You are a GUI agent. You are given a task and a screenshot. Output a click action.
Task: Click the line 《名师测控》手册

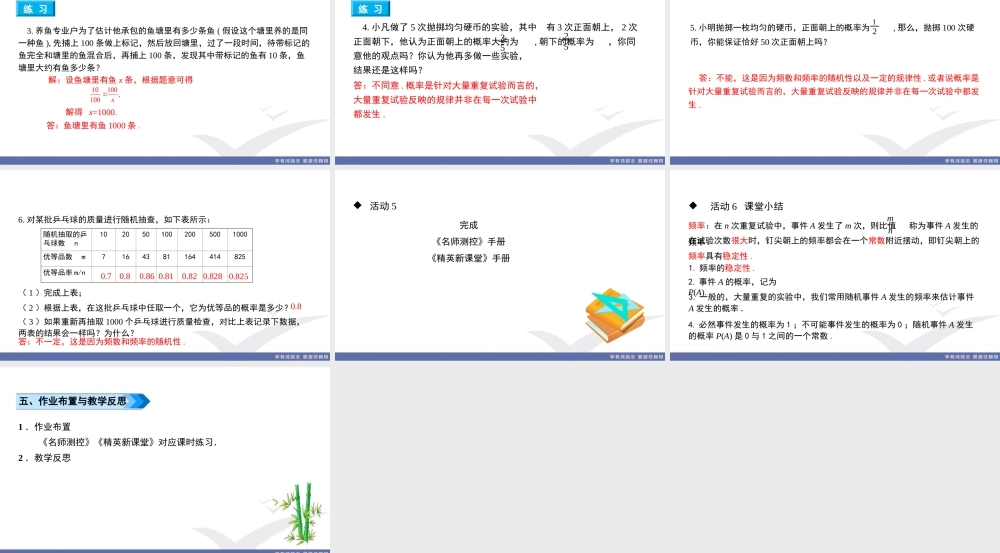pos(469,242)
